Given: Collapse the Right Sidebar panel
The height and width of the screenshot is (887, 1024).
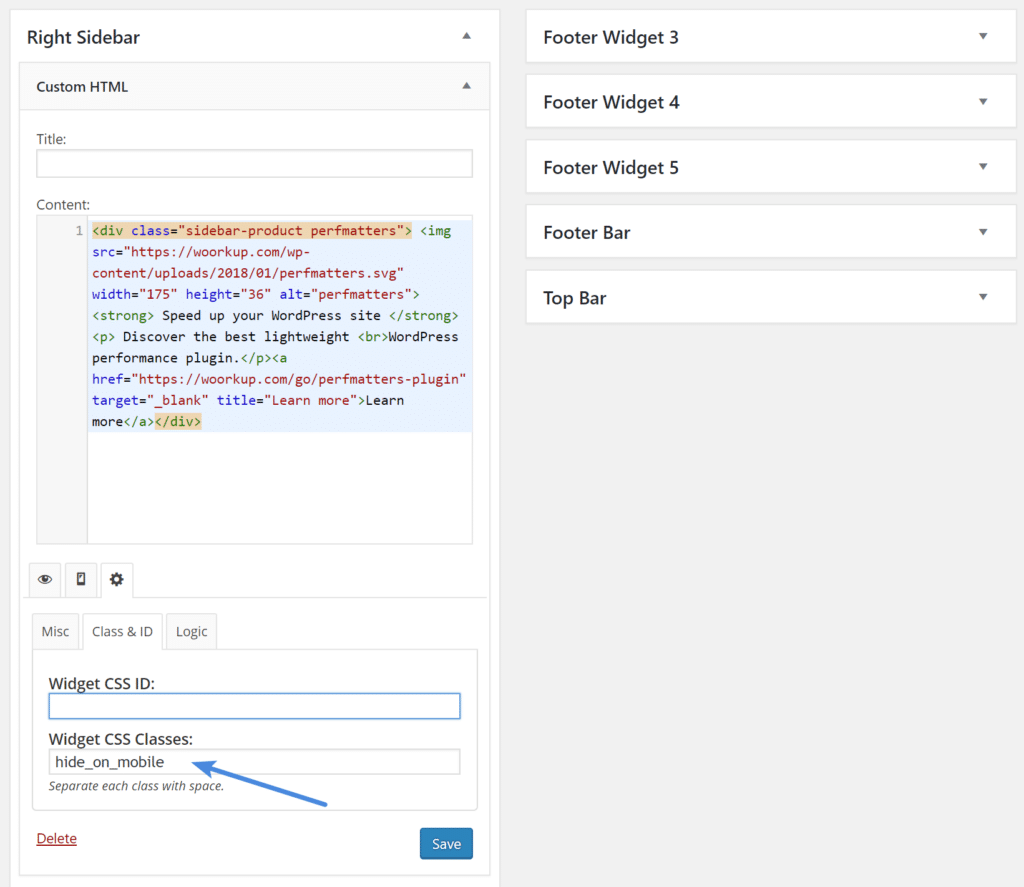Looking at the screenshot, I should 466,36.
